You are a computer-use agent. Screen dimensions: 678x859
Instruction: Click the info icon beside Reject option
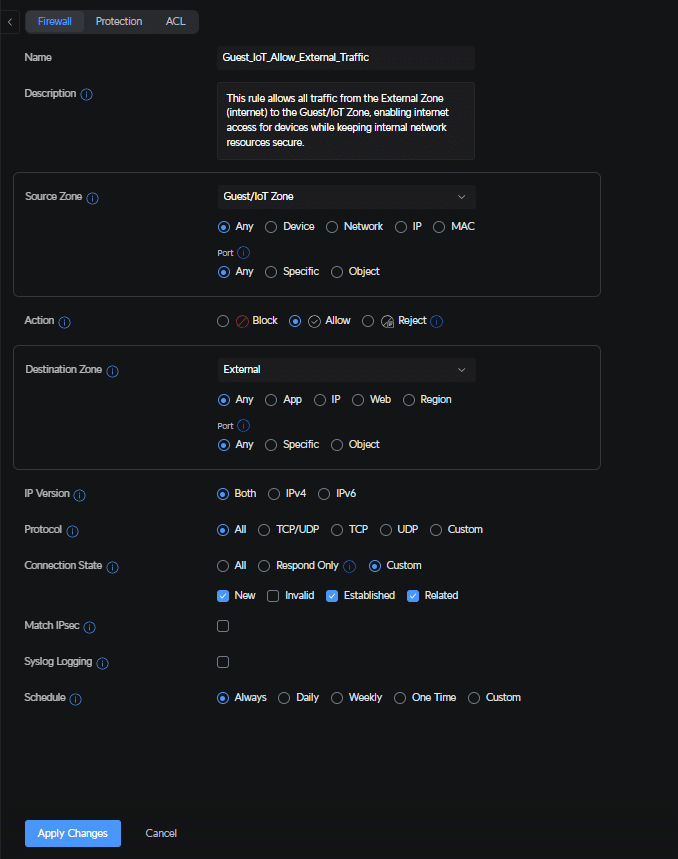pos(436,321)
